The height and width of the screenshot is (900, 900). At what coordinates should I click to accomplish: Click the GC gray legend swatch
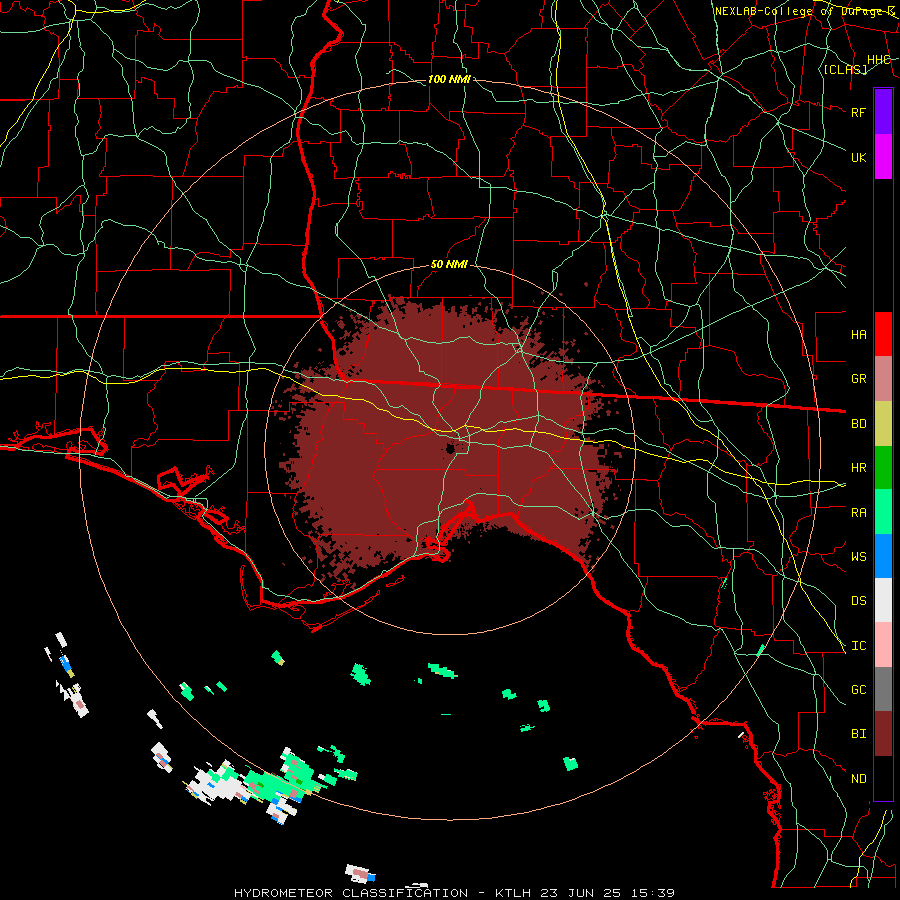click(883, 689)
